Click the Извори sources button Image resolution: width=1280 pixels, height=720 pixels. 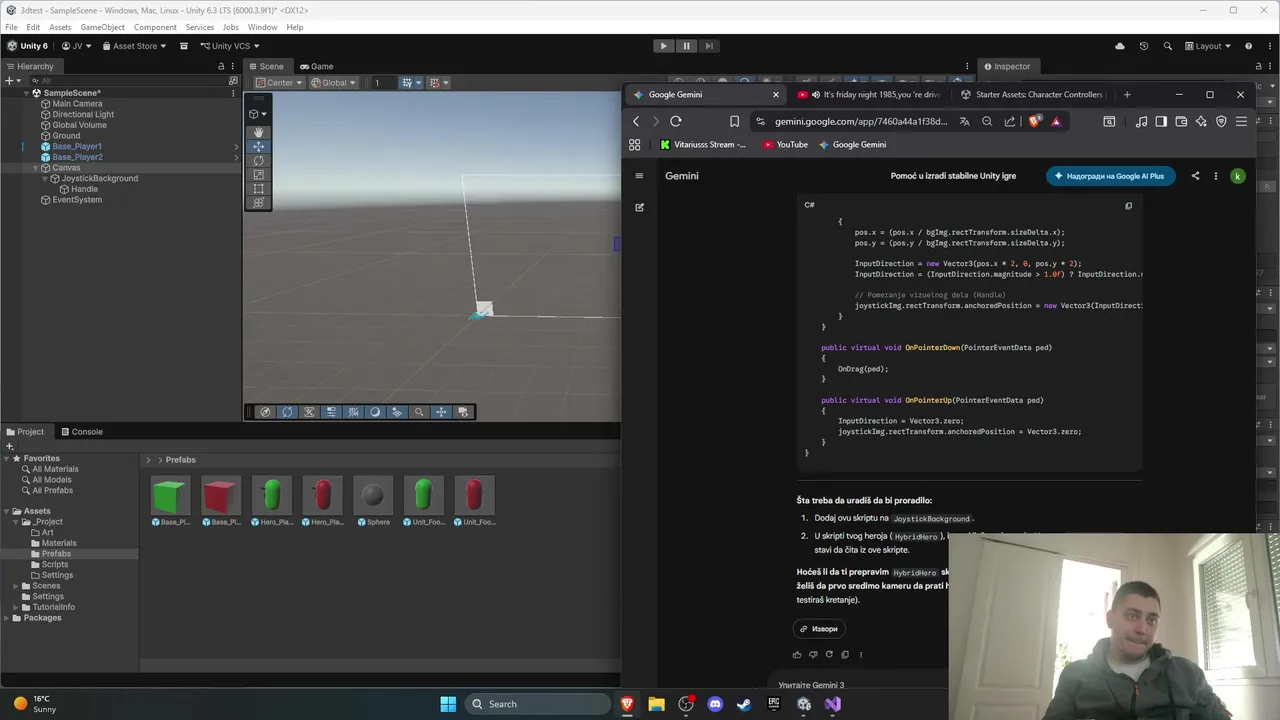point(820,629)
